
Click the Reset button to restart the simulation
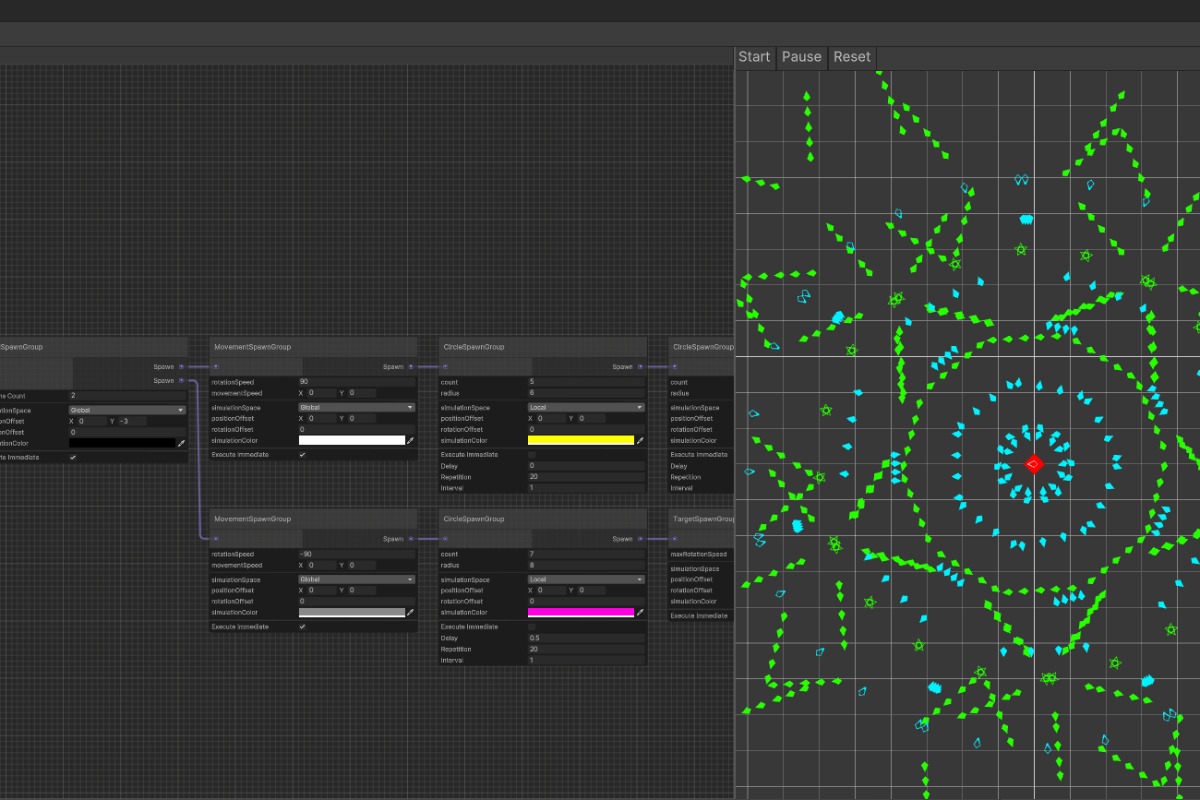[x=852, y=57]
